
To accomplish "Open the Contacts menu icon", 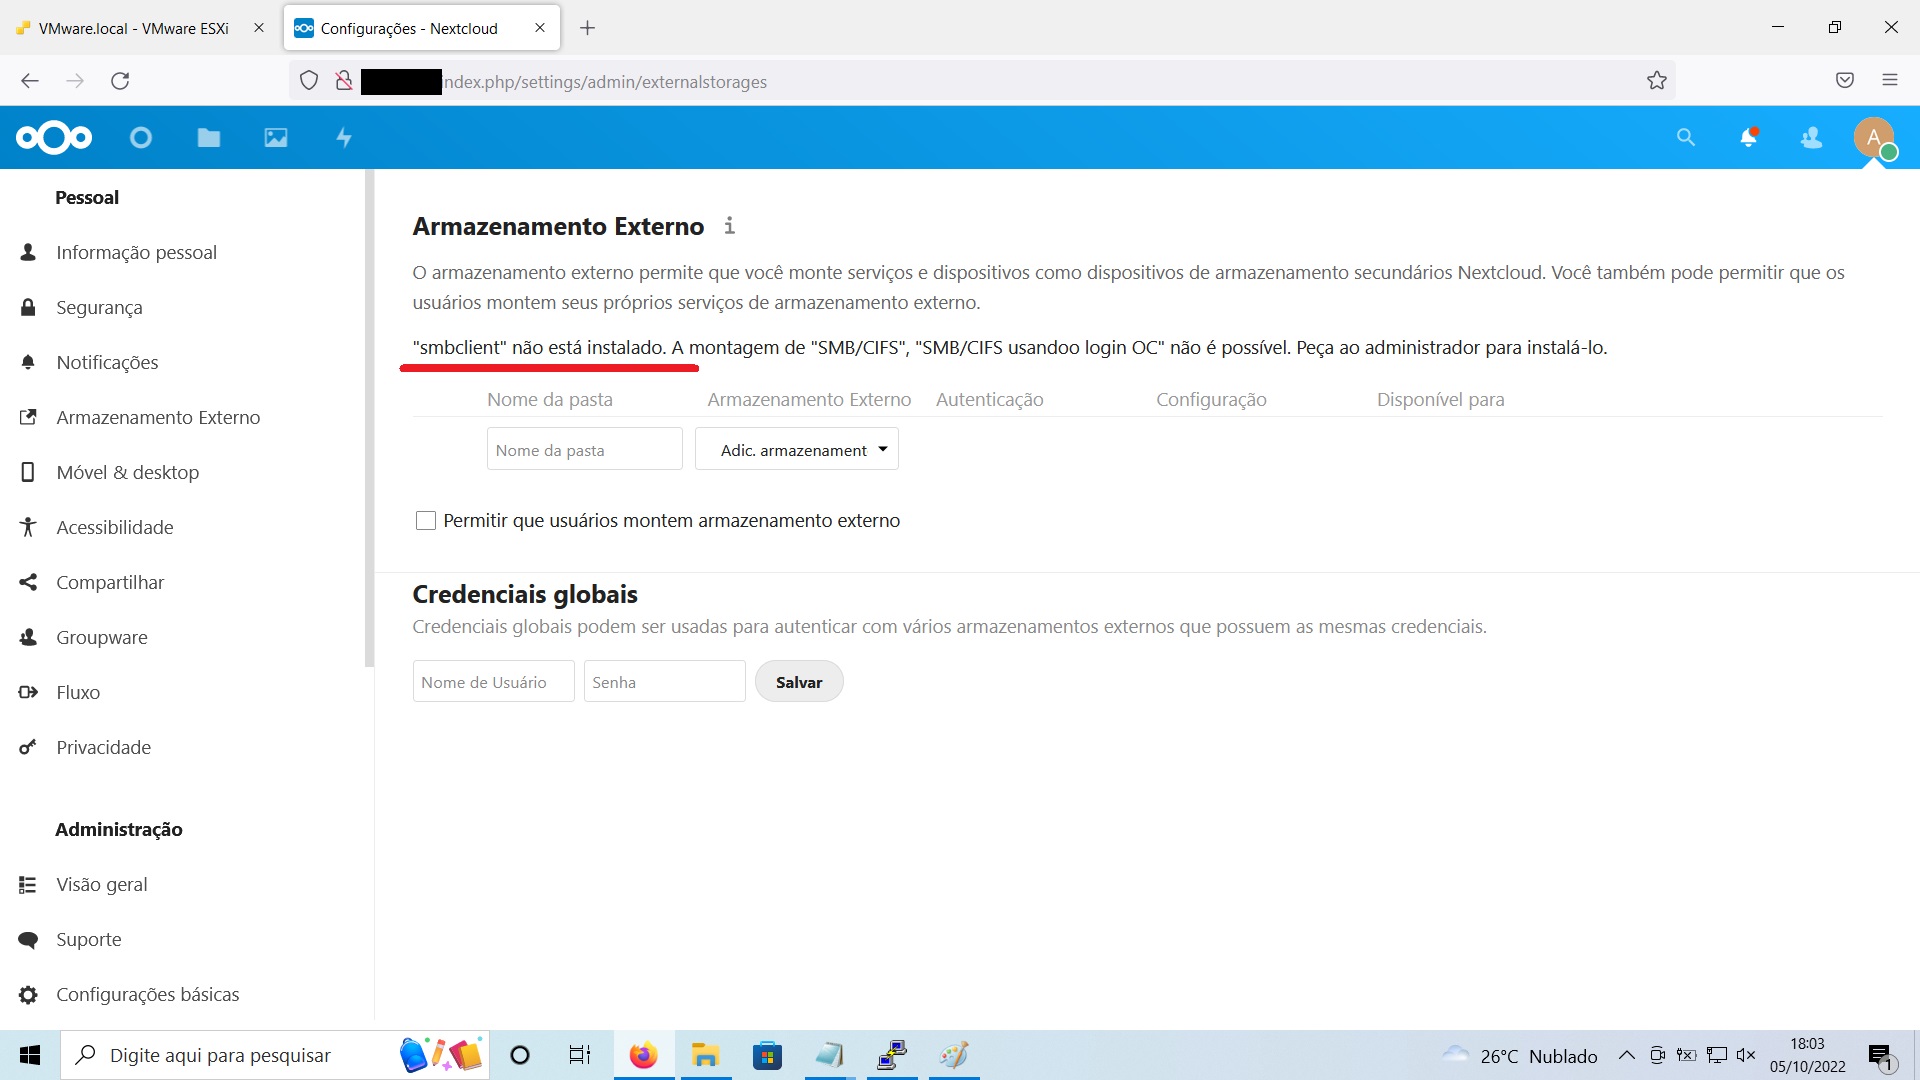I will (1811, 138).
